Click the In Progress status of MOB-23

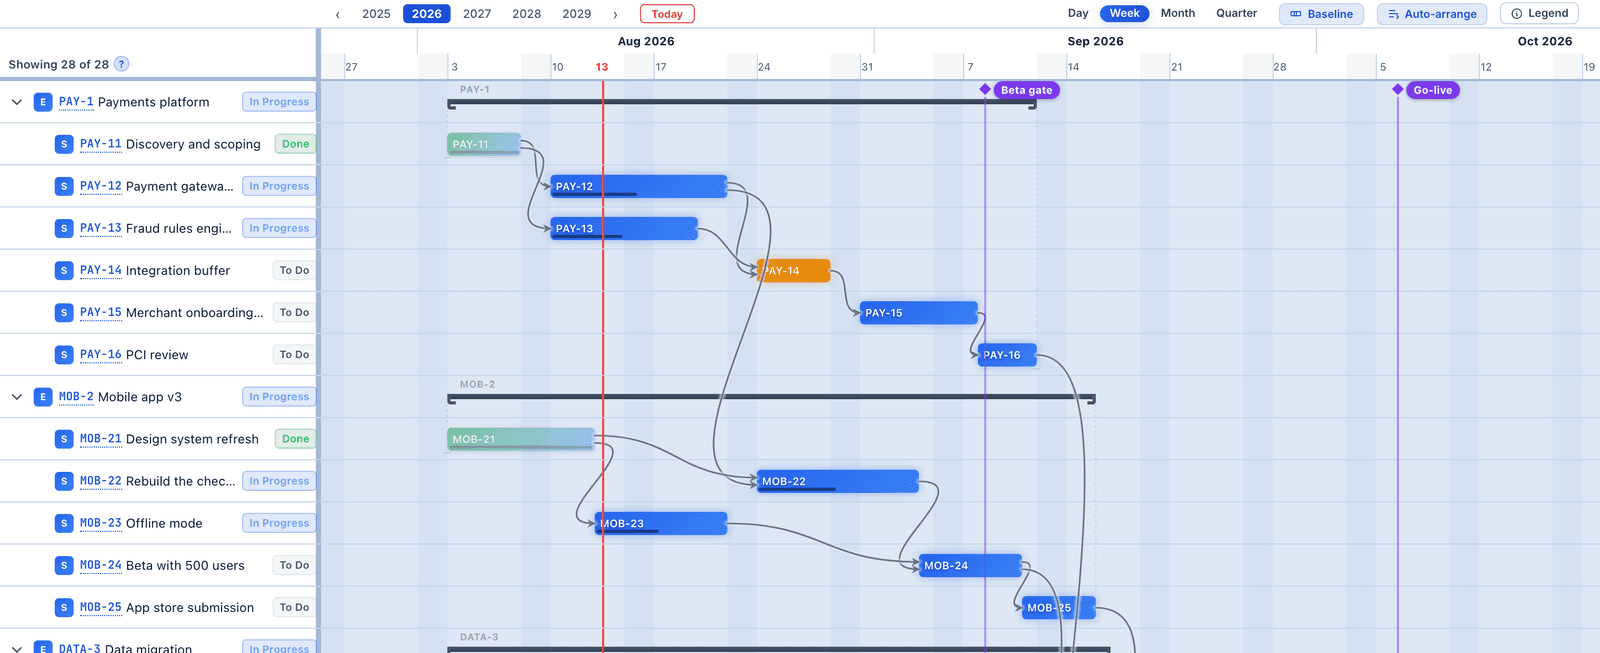(279, 523)
